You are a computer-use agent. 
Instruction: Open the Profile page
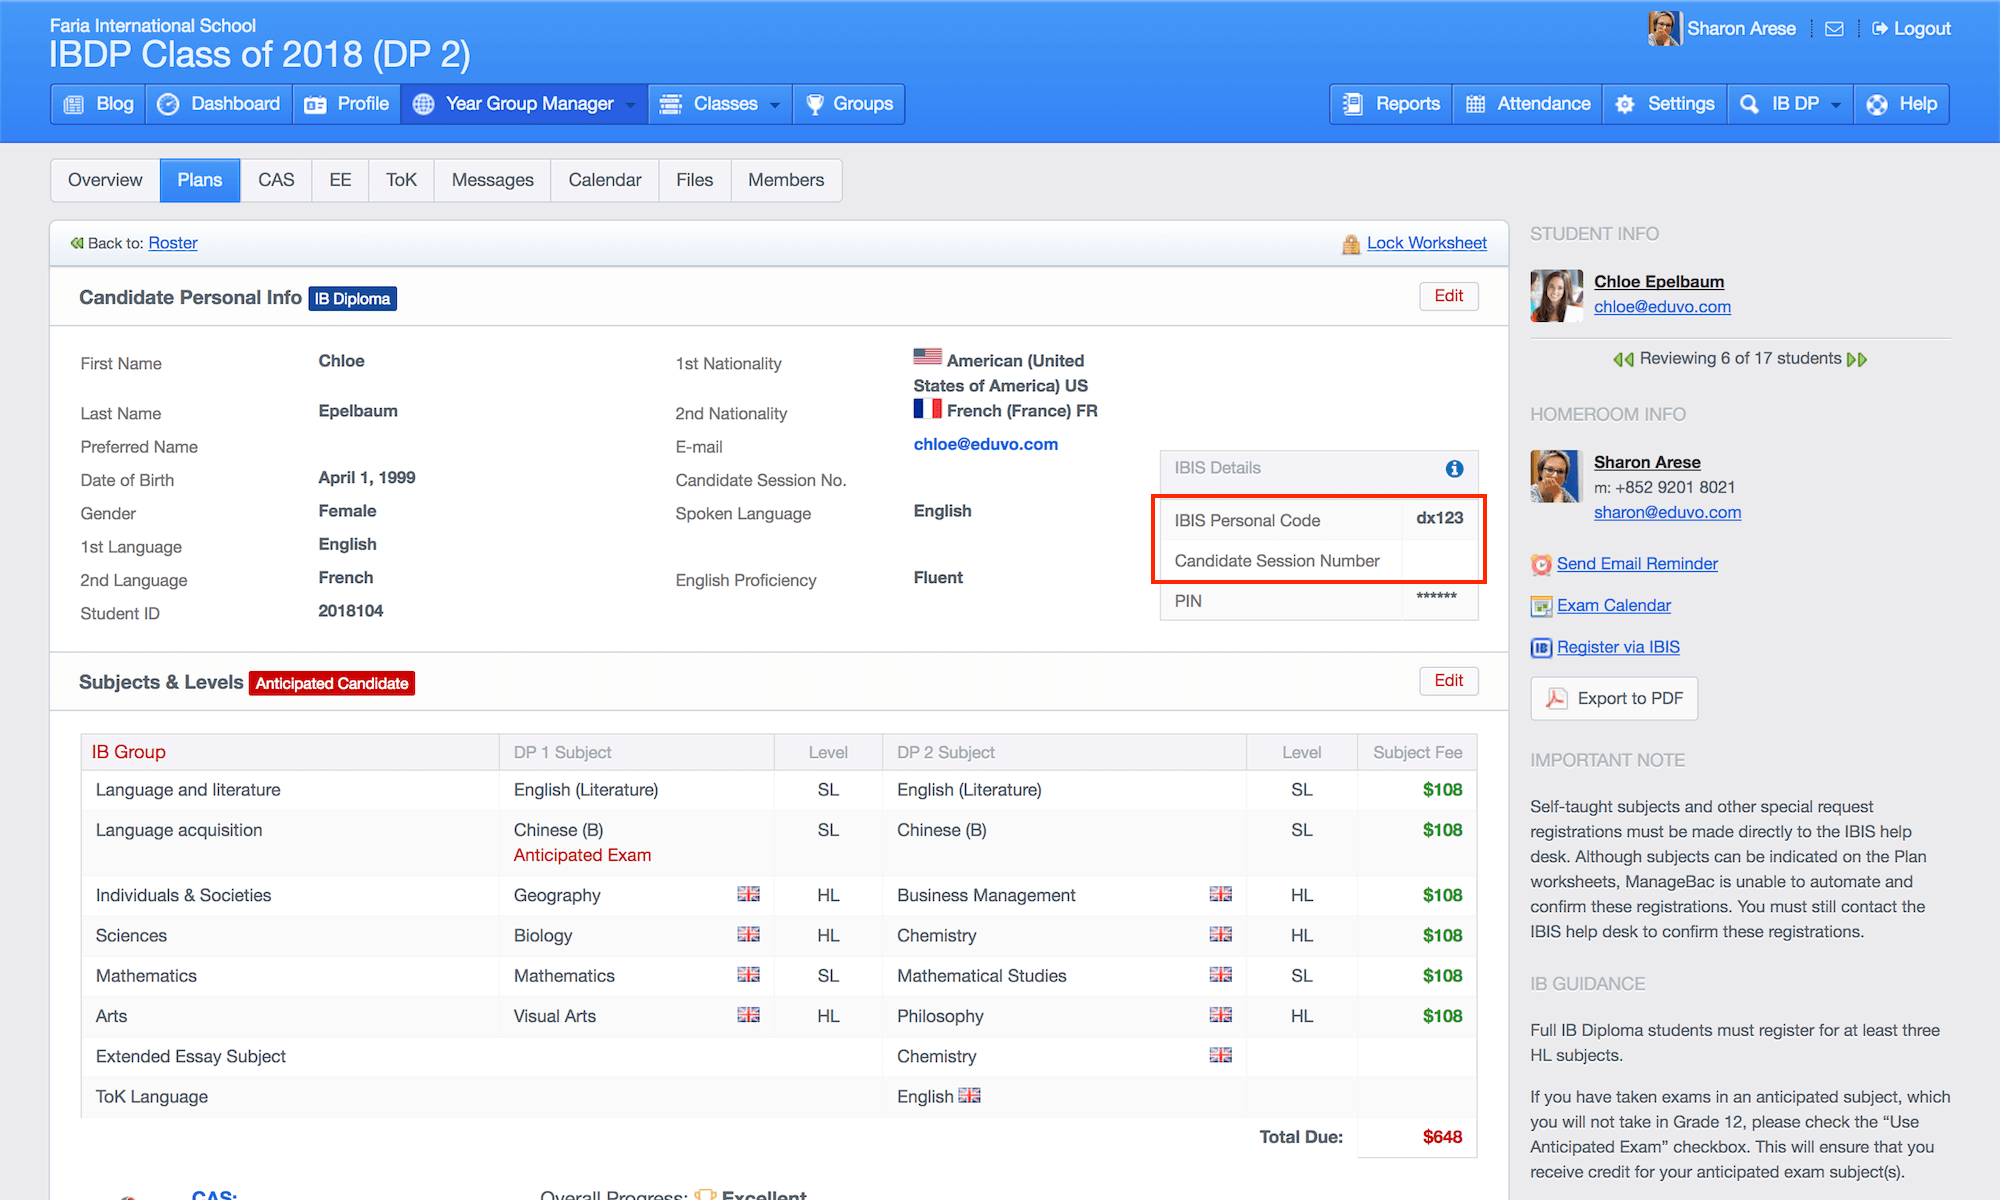point(347,104)
